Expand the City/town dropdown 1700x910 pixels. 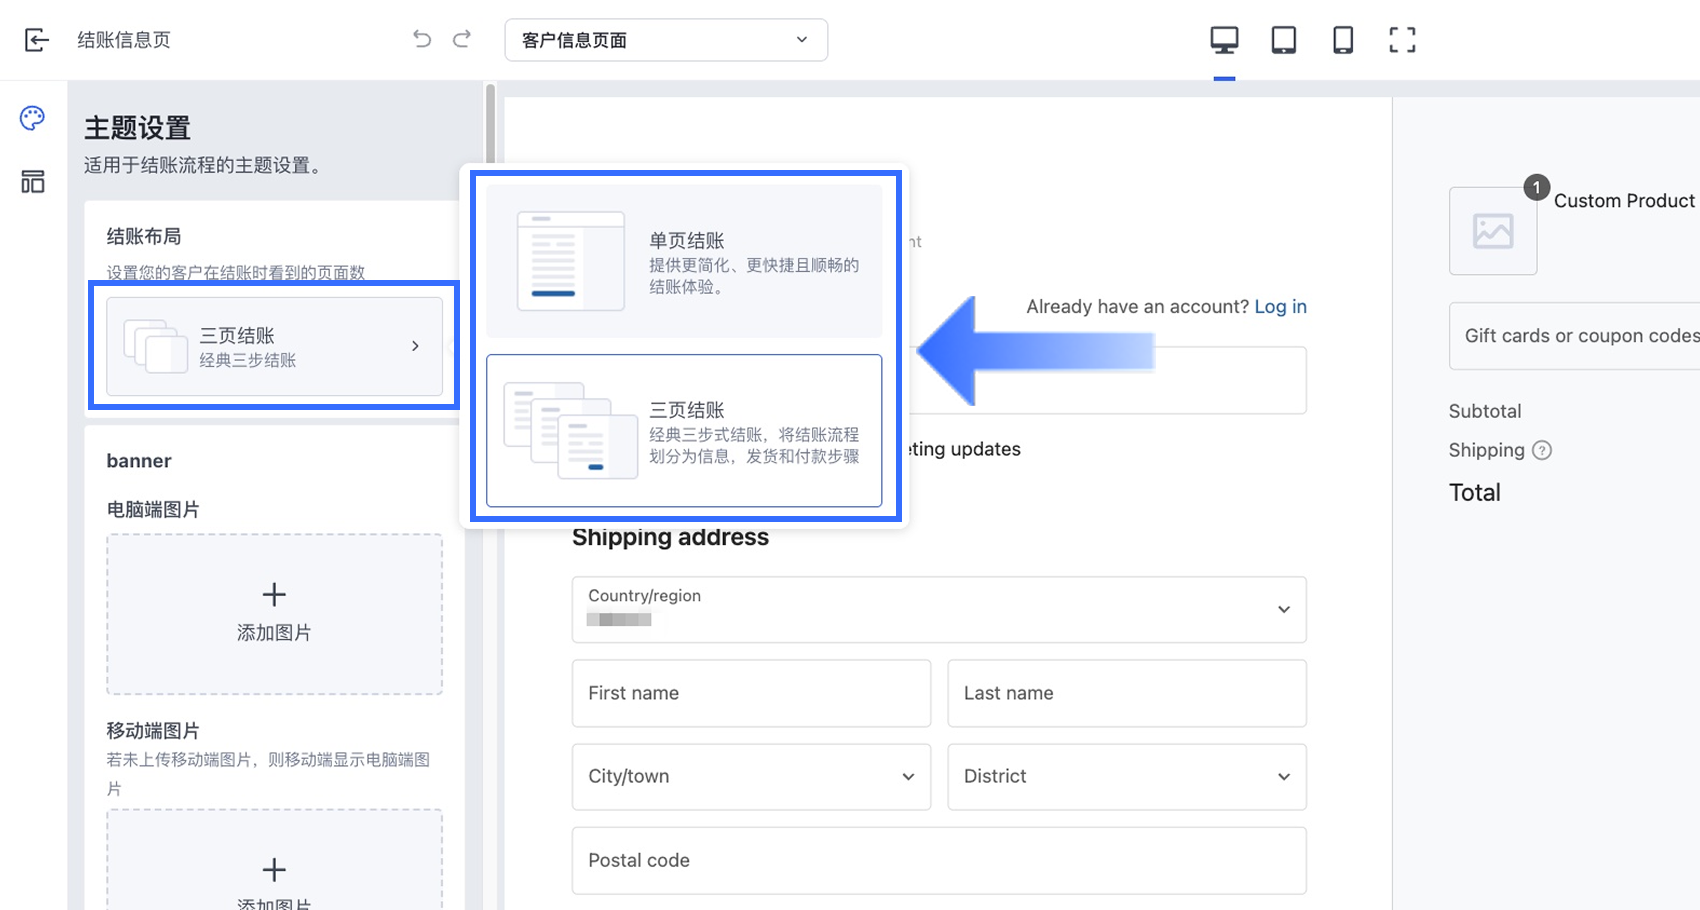click(x=751, y=776)
